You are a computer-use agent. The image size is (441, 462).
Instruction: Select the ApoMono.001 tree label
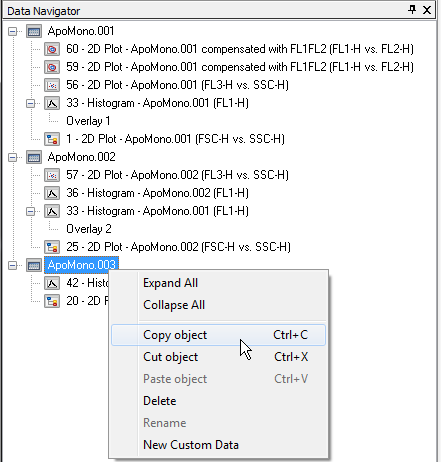pyautogui.click(x=81, y=31)
